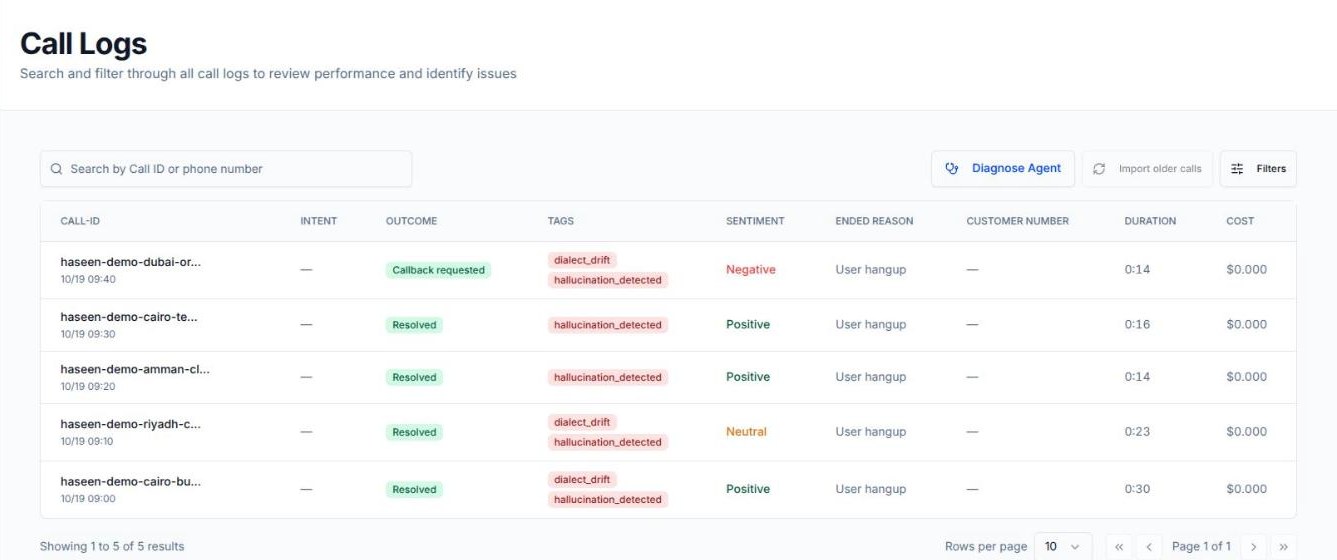1337x560 pixels.
Task: Click the 0:30 duration value
Action: 1137,489
